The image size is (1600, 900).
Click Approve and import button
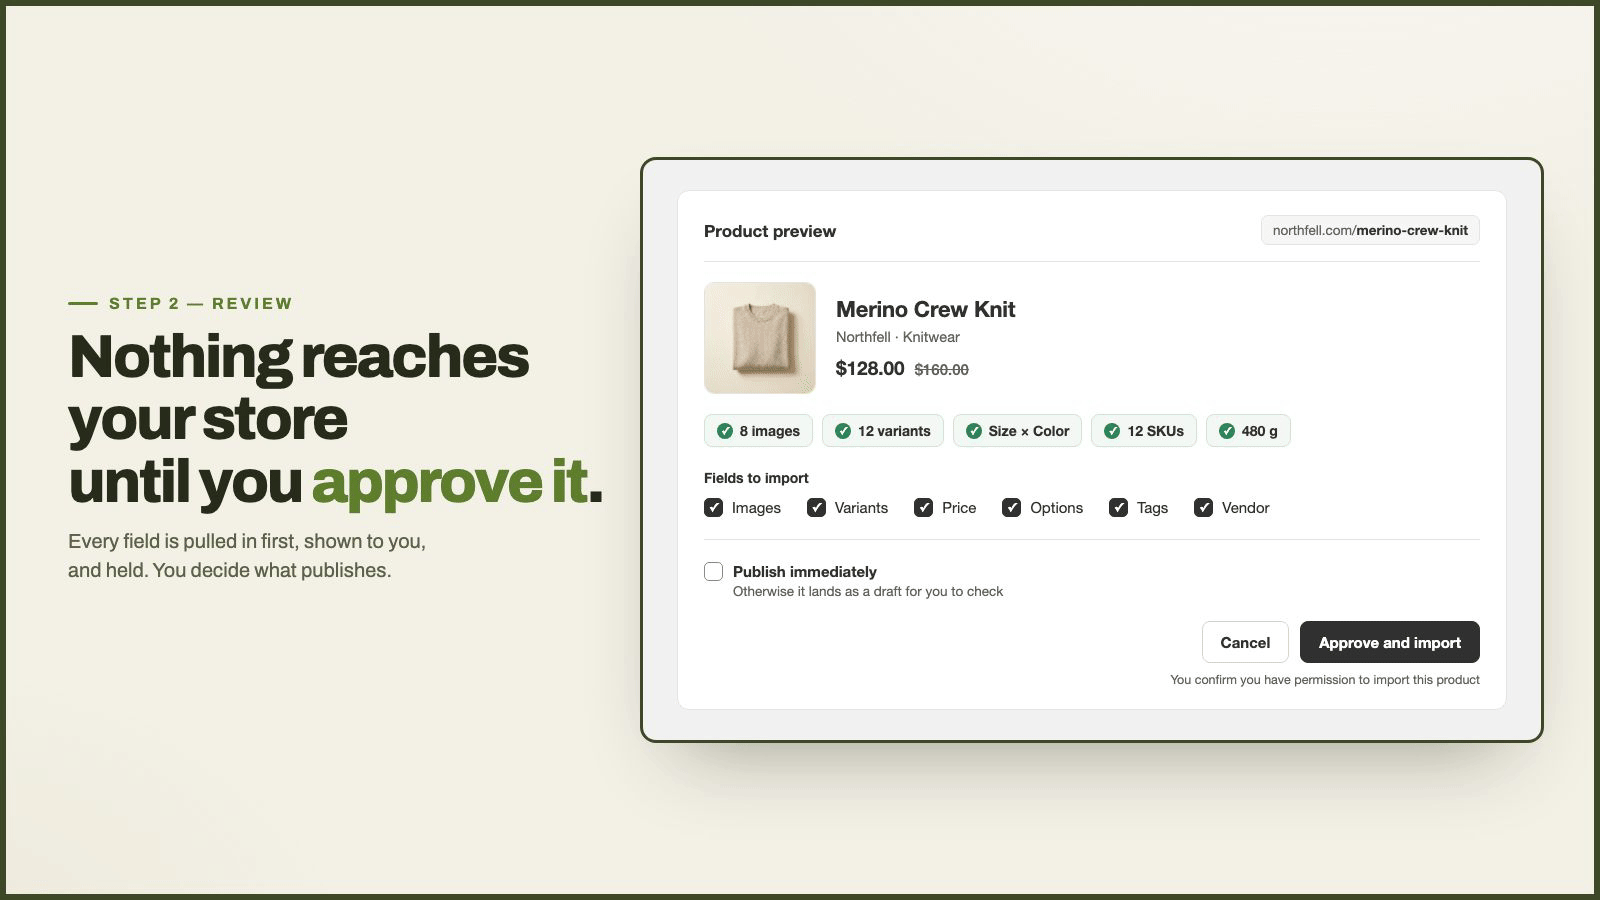(x=1390, y=642)
